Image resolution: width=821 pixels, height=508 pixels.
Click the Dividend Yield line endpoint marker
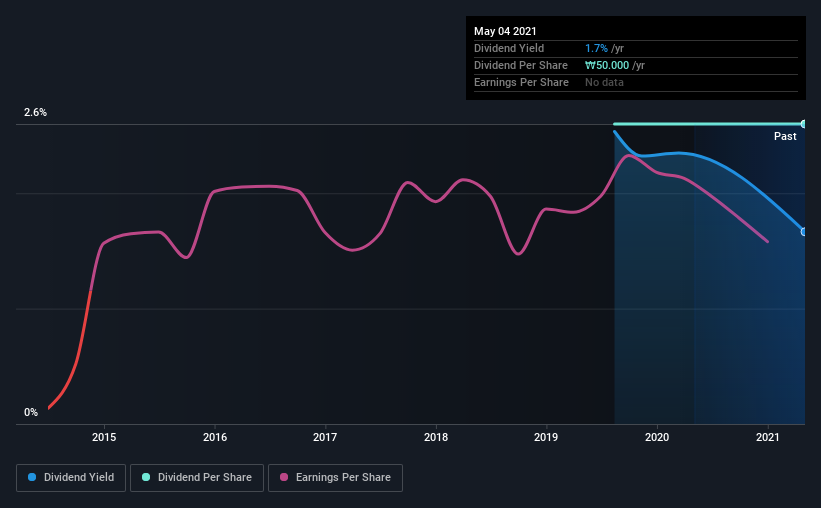click(x=803, y=231)
